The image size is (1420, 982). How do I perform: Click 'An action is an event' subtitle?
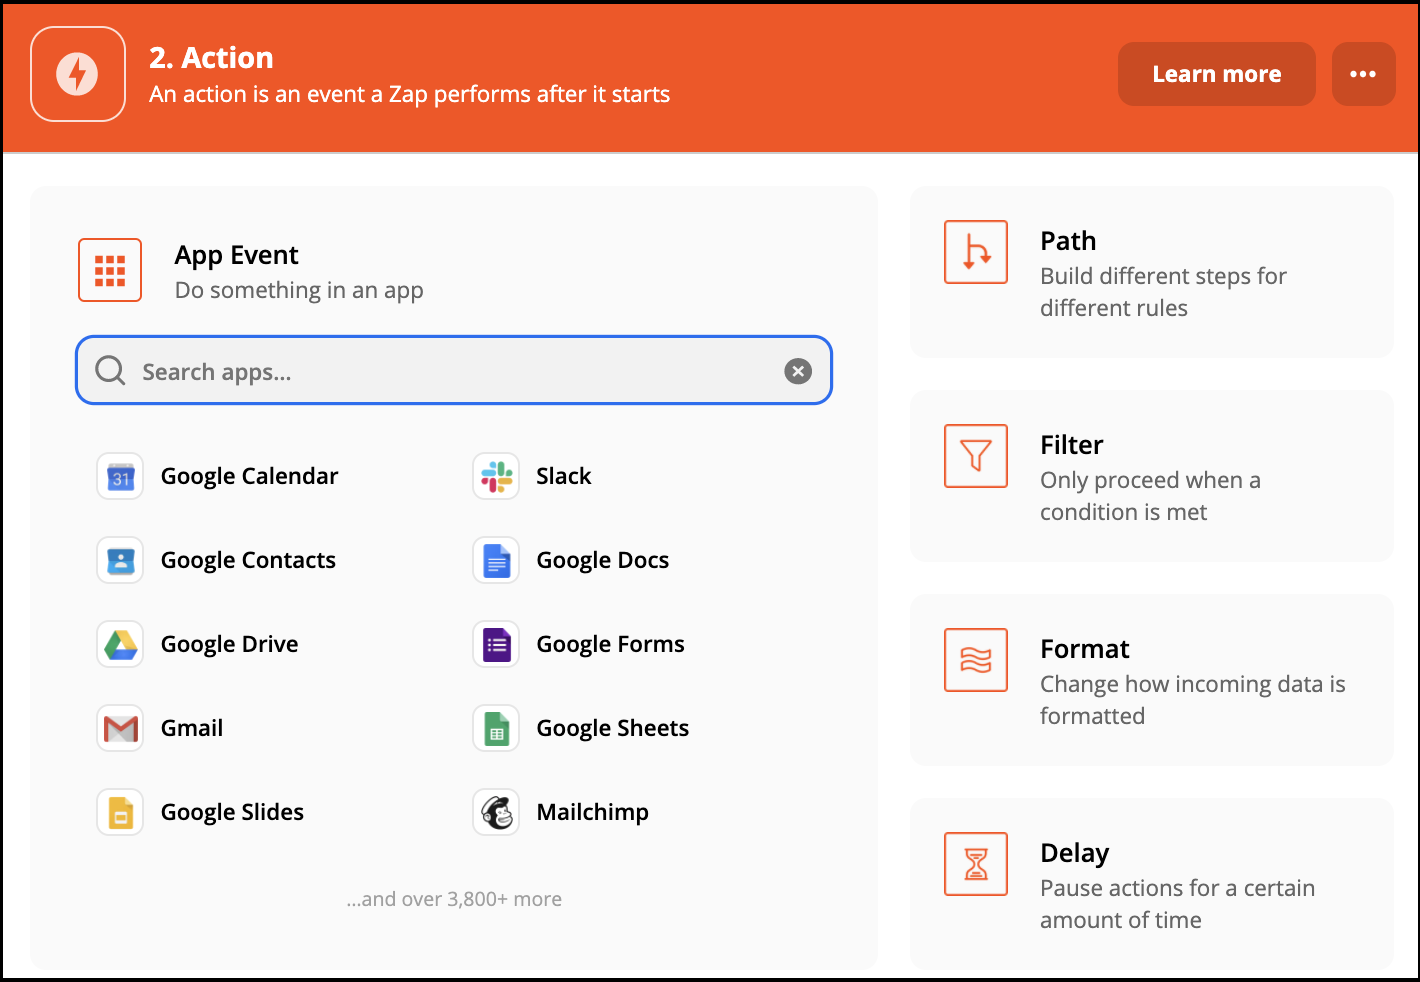coord(409,94)
